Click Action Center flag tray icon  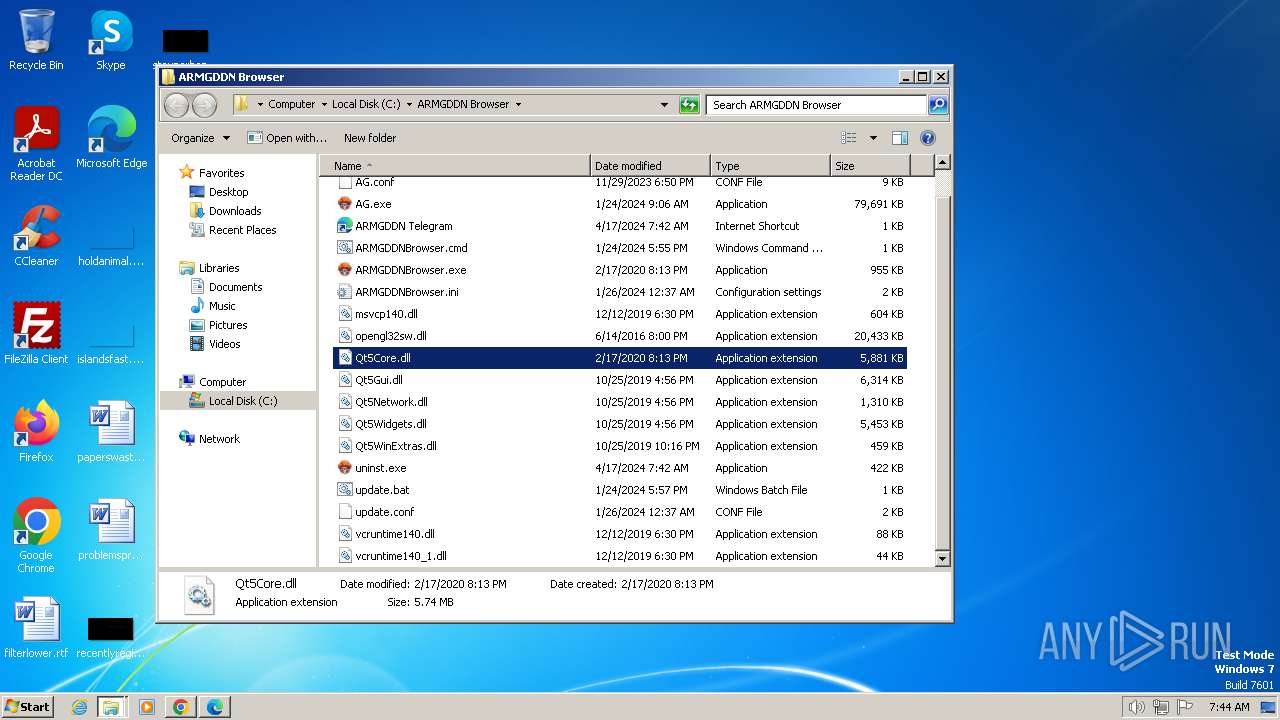coord(1185,707)
